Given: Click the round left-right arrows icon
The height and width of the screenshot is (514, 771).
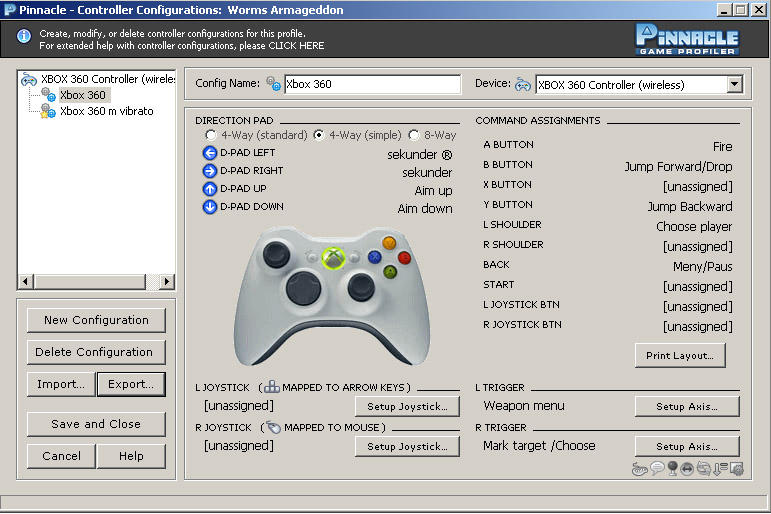Looking at the screenshot, I should [687, 469].
